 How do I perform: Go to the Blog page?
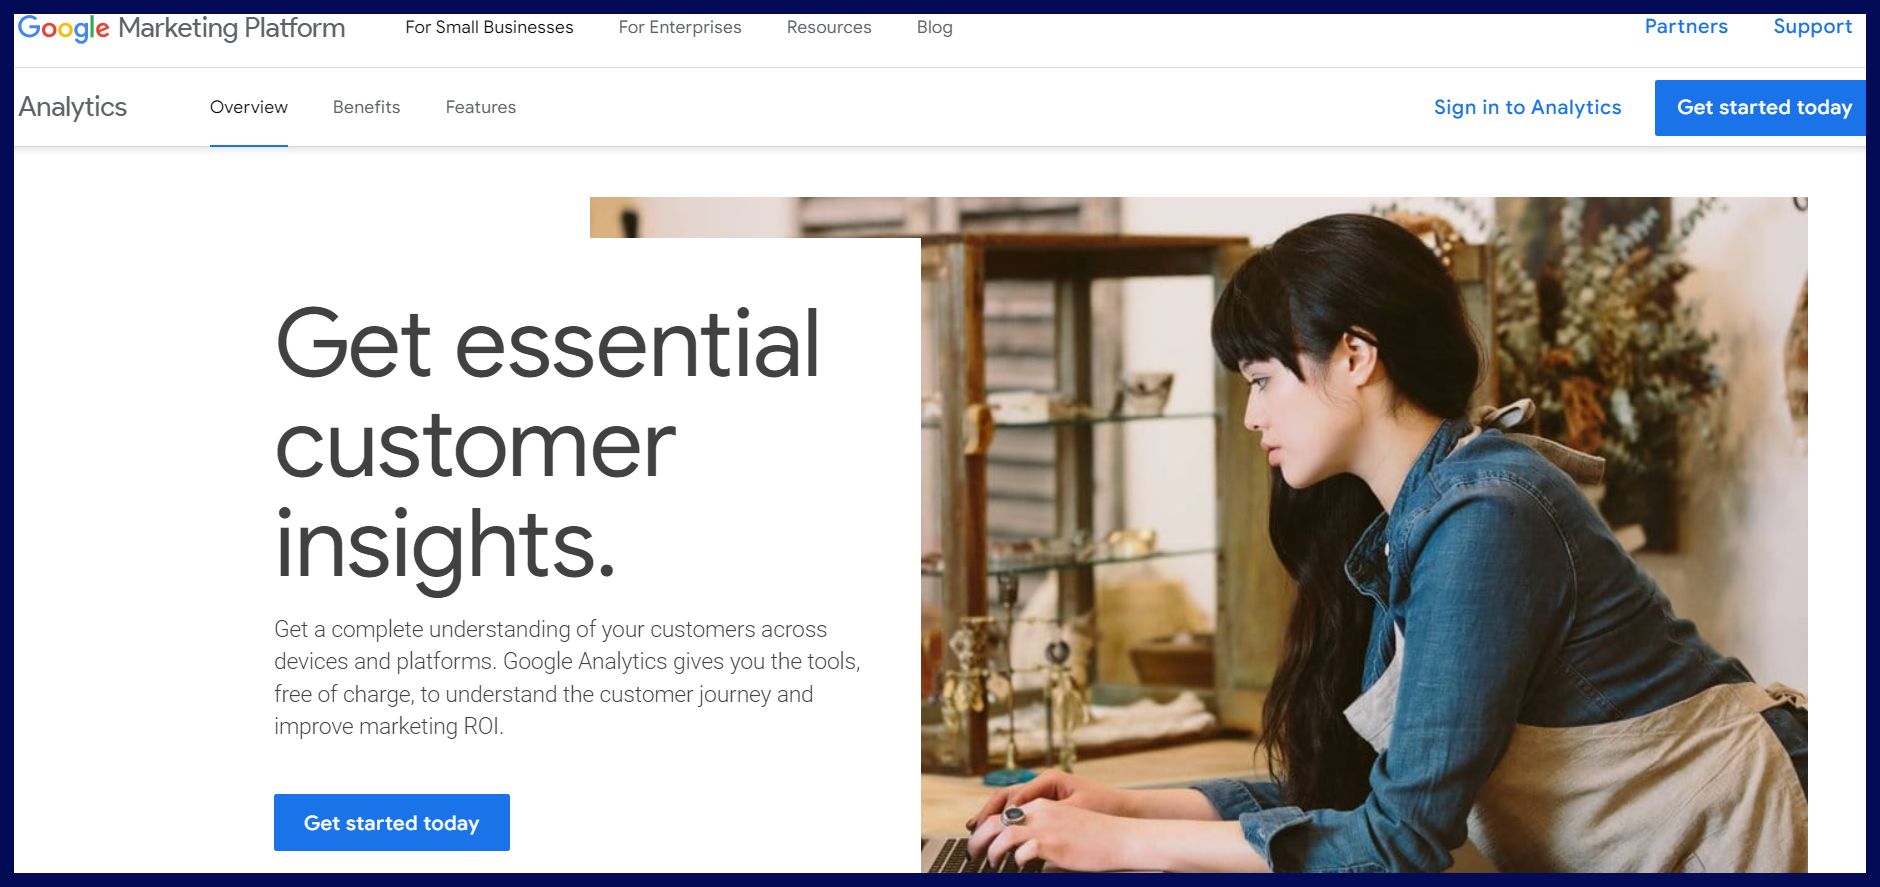(x=934, y=27)
